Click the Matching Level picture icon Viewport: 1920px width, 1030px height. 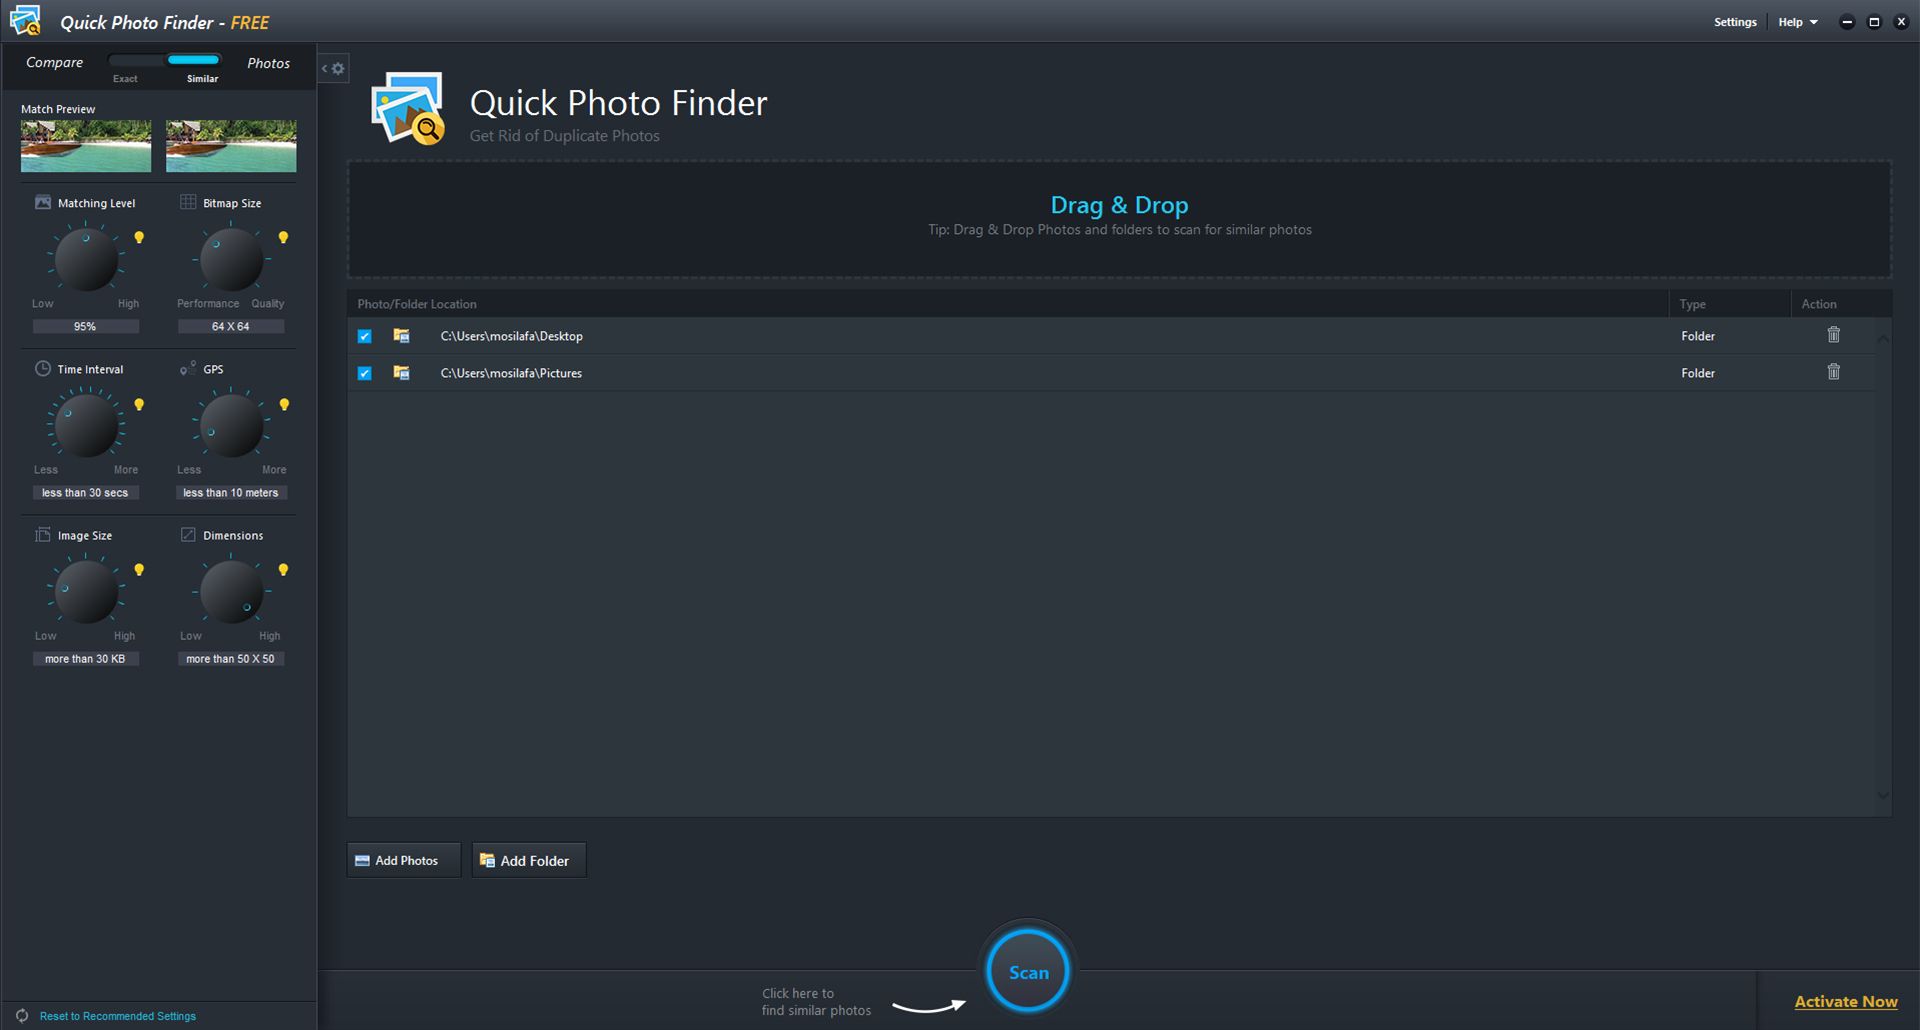pyautogui.click(x=43, y=202)
